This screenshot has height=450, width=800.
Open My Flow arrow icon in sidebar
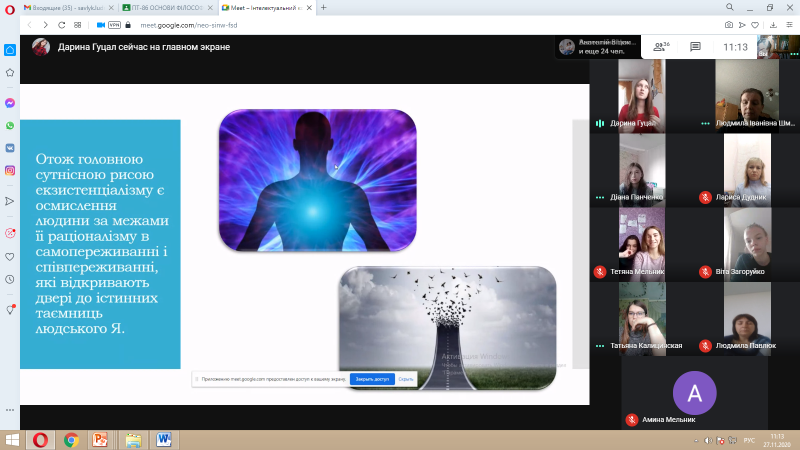point(10,202)
